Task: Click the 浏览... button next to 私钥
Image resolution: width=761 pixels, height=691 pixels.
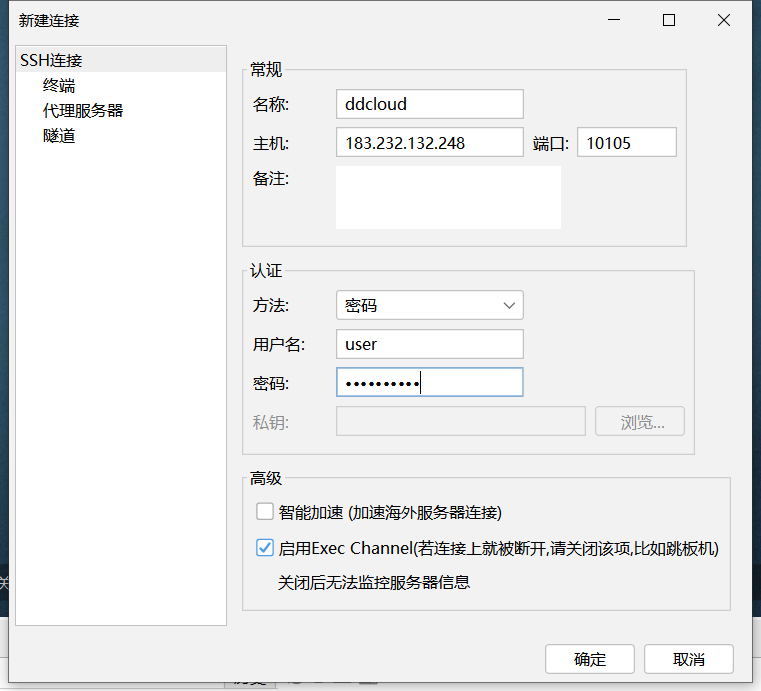Action: click(x=640, y=422)
